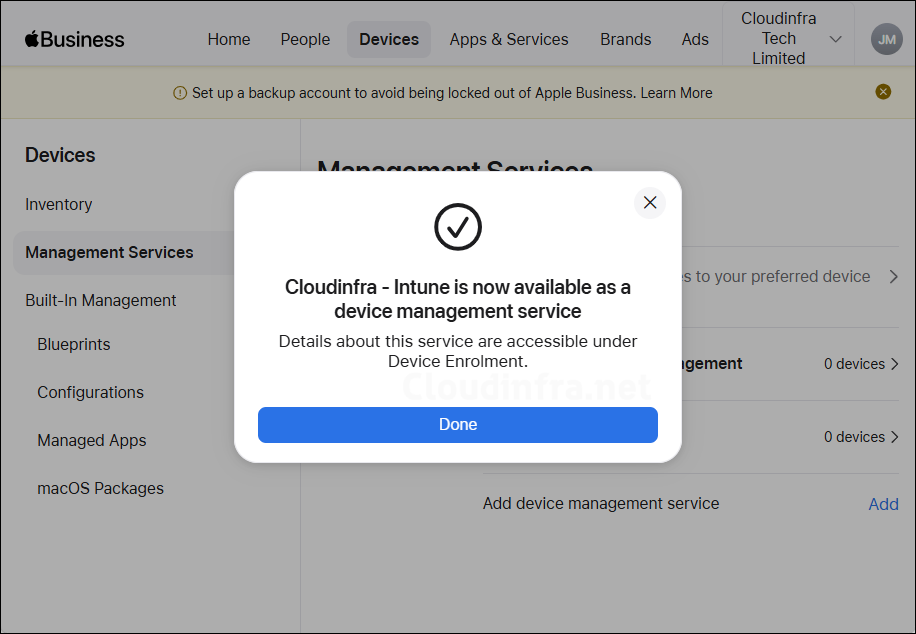
Task: Click 'Details about this service' description text
Action: pyautogui.click(x=458, y=351)
